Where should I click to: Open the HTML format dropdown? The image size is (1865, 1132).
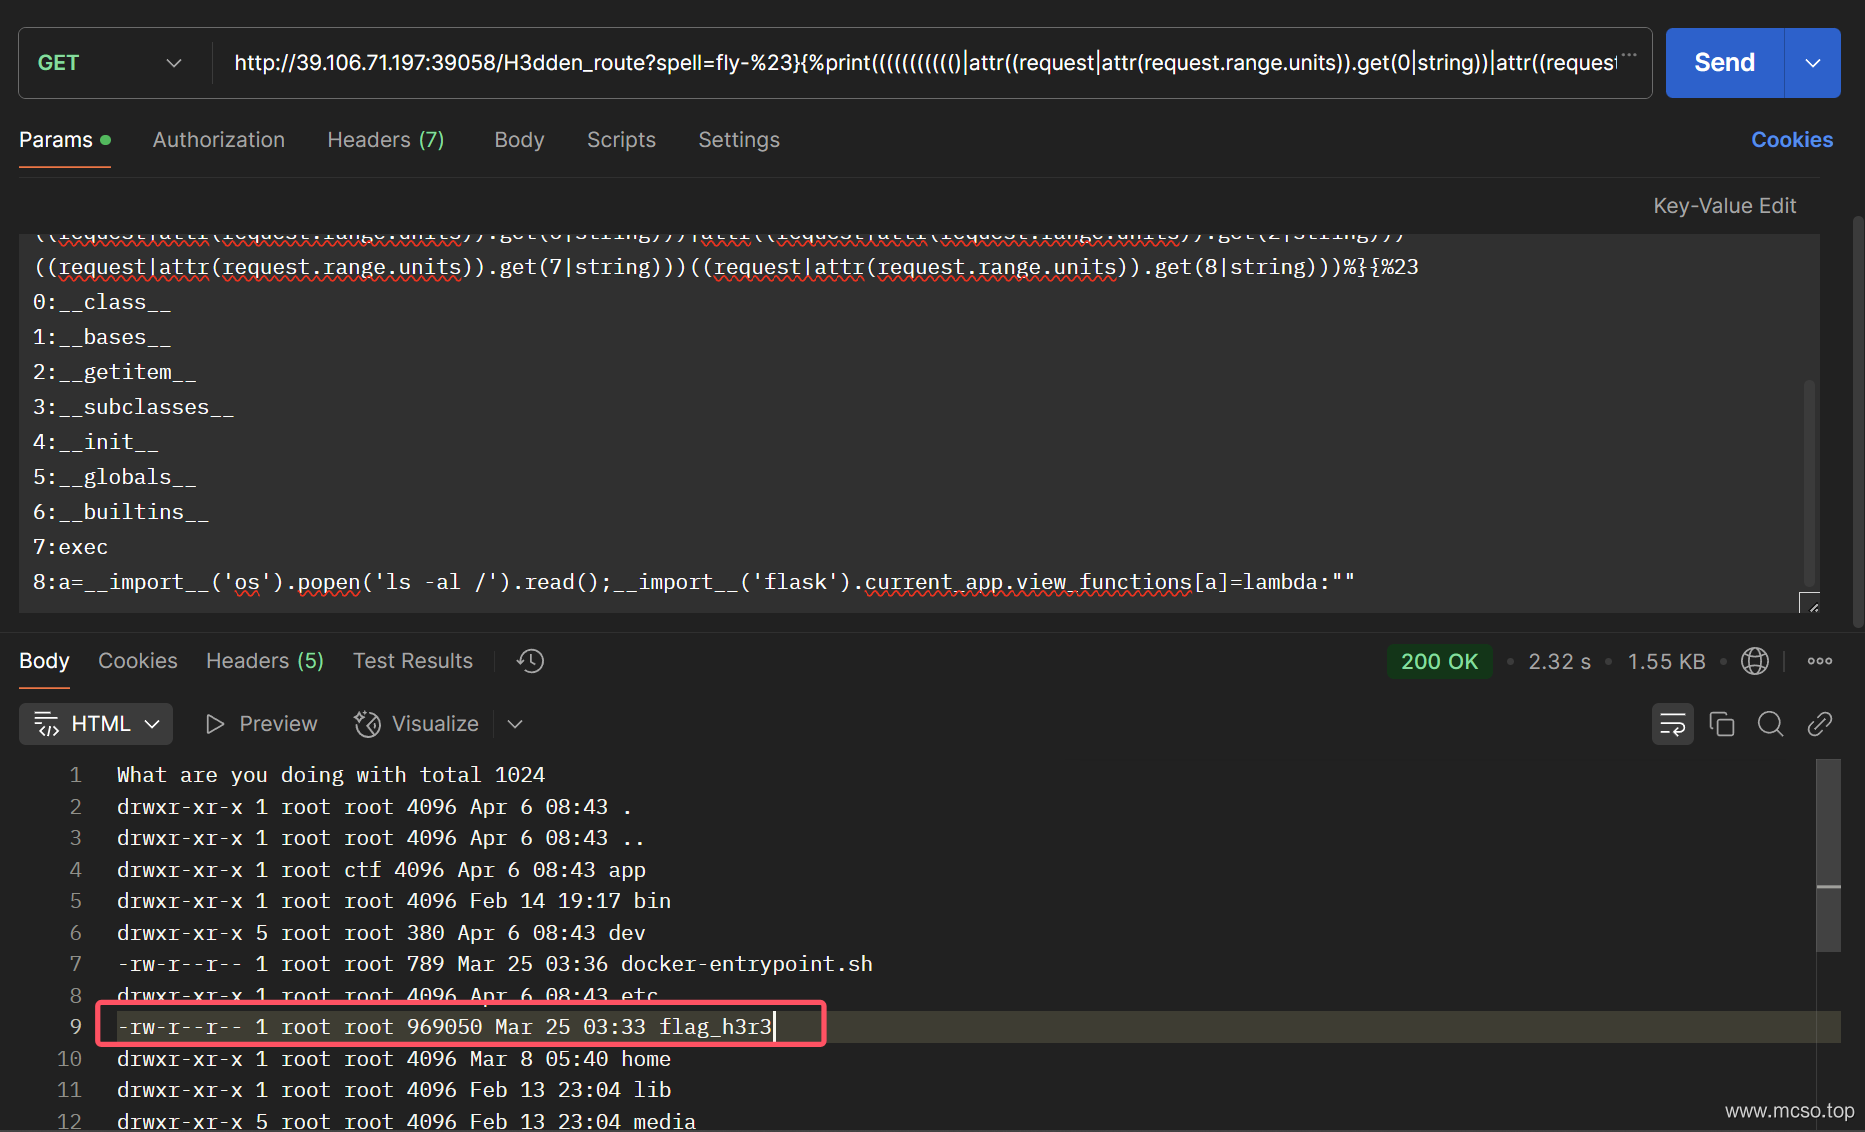tap(96, 724)
